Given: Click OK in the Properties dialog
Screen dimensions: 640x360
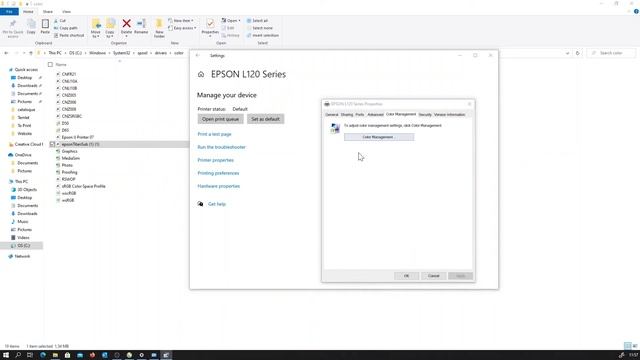Looking at the screenshot, I should pos(406,276).
